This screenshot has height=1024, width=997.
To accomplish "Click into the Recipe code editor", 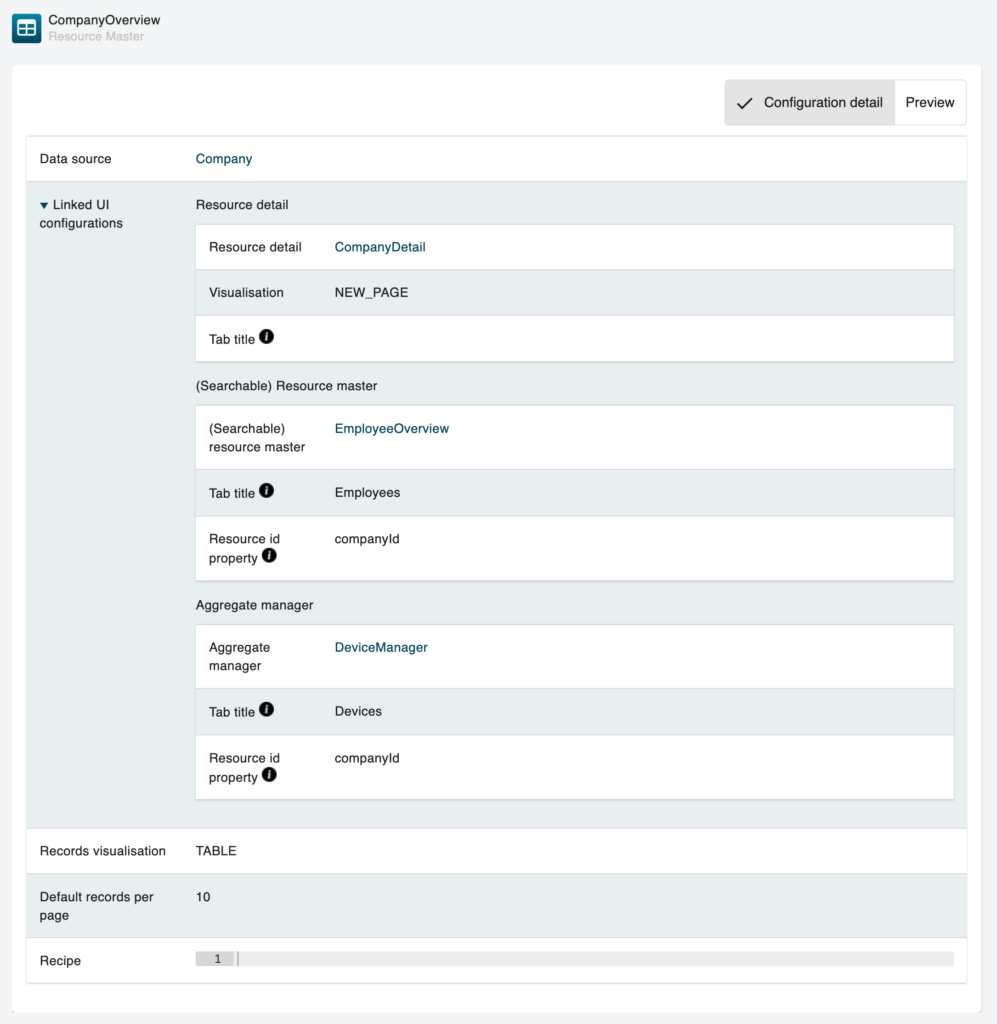I will click(595, 959).
